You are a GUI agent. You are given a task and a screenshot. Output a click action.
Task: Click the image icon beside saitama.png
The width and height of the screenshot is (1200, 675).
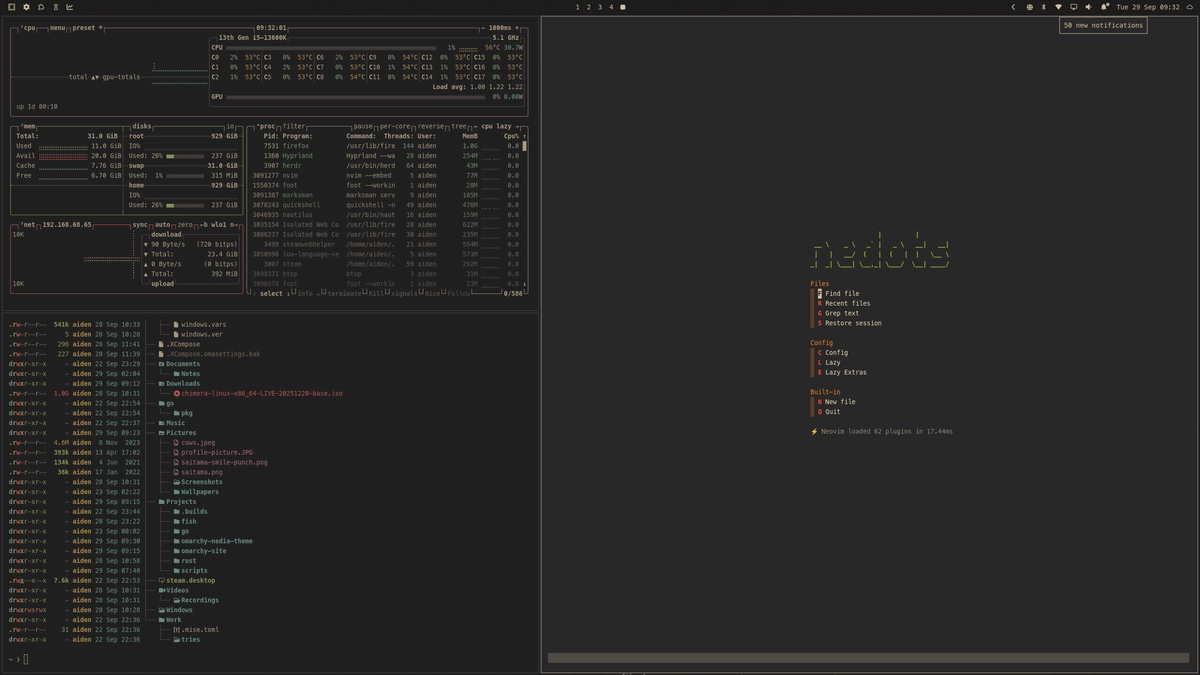pos(177,472)
